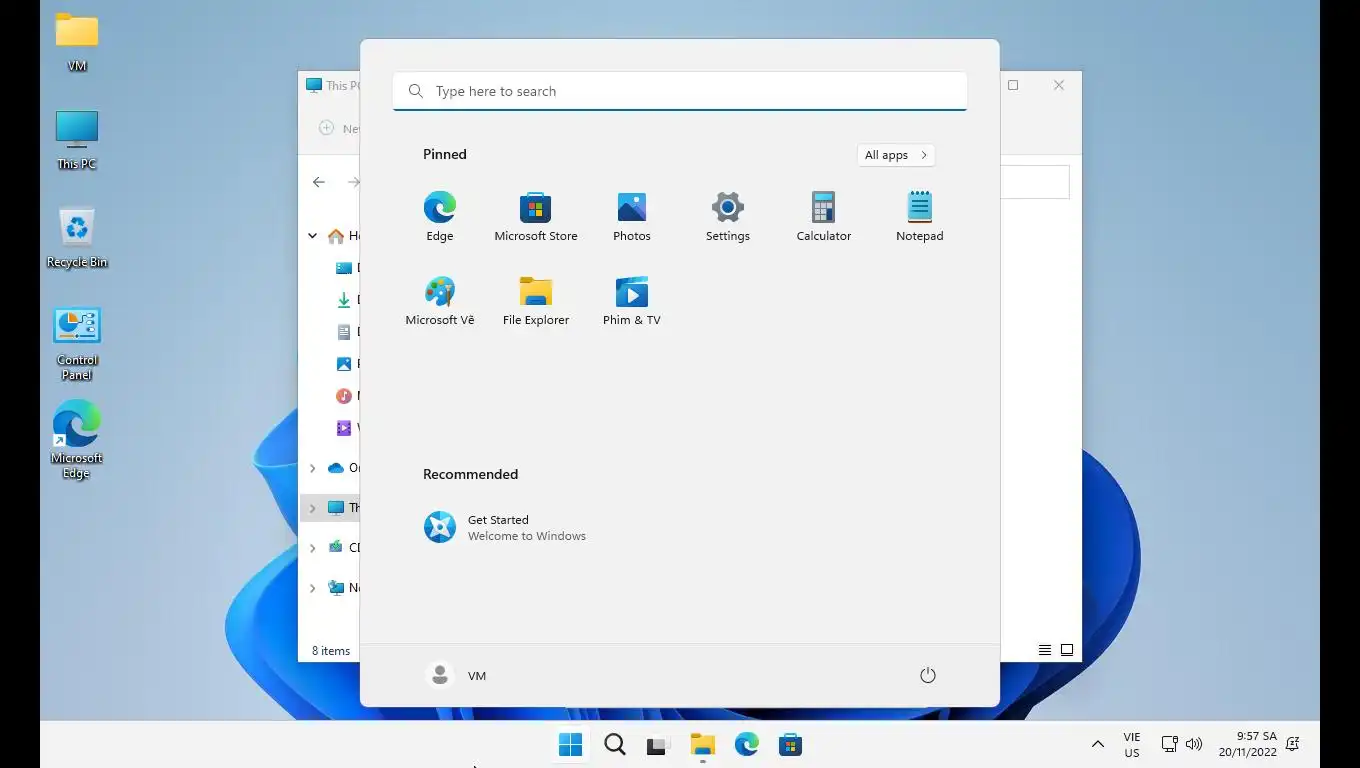The image size is (1360, 768).
Task: Select Control Panel desktop icon
Action: 77,344
